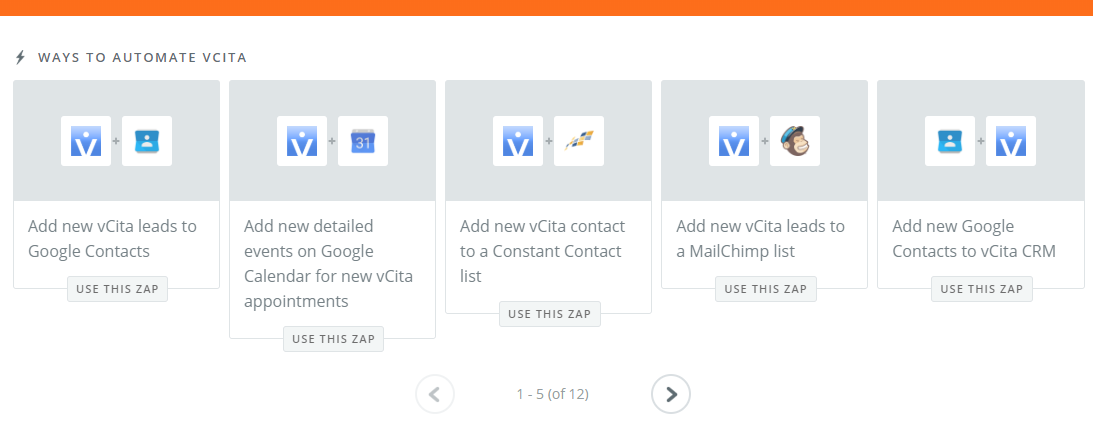
Task: Open 'Add new vCita leads to Google Contacts'
Action: point(112,238)
